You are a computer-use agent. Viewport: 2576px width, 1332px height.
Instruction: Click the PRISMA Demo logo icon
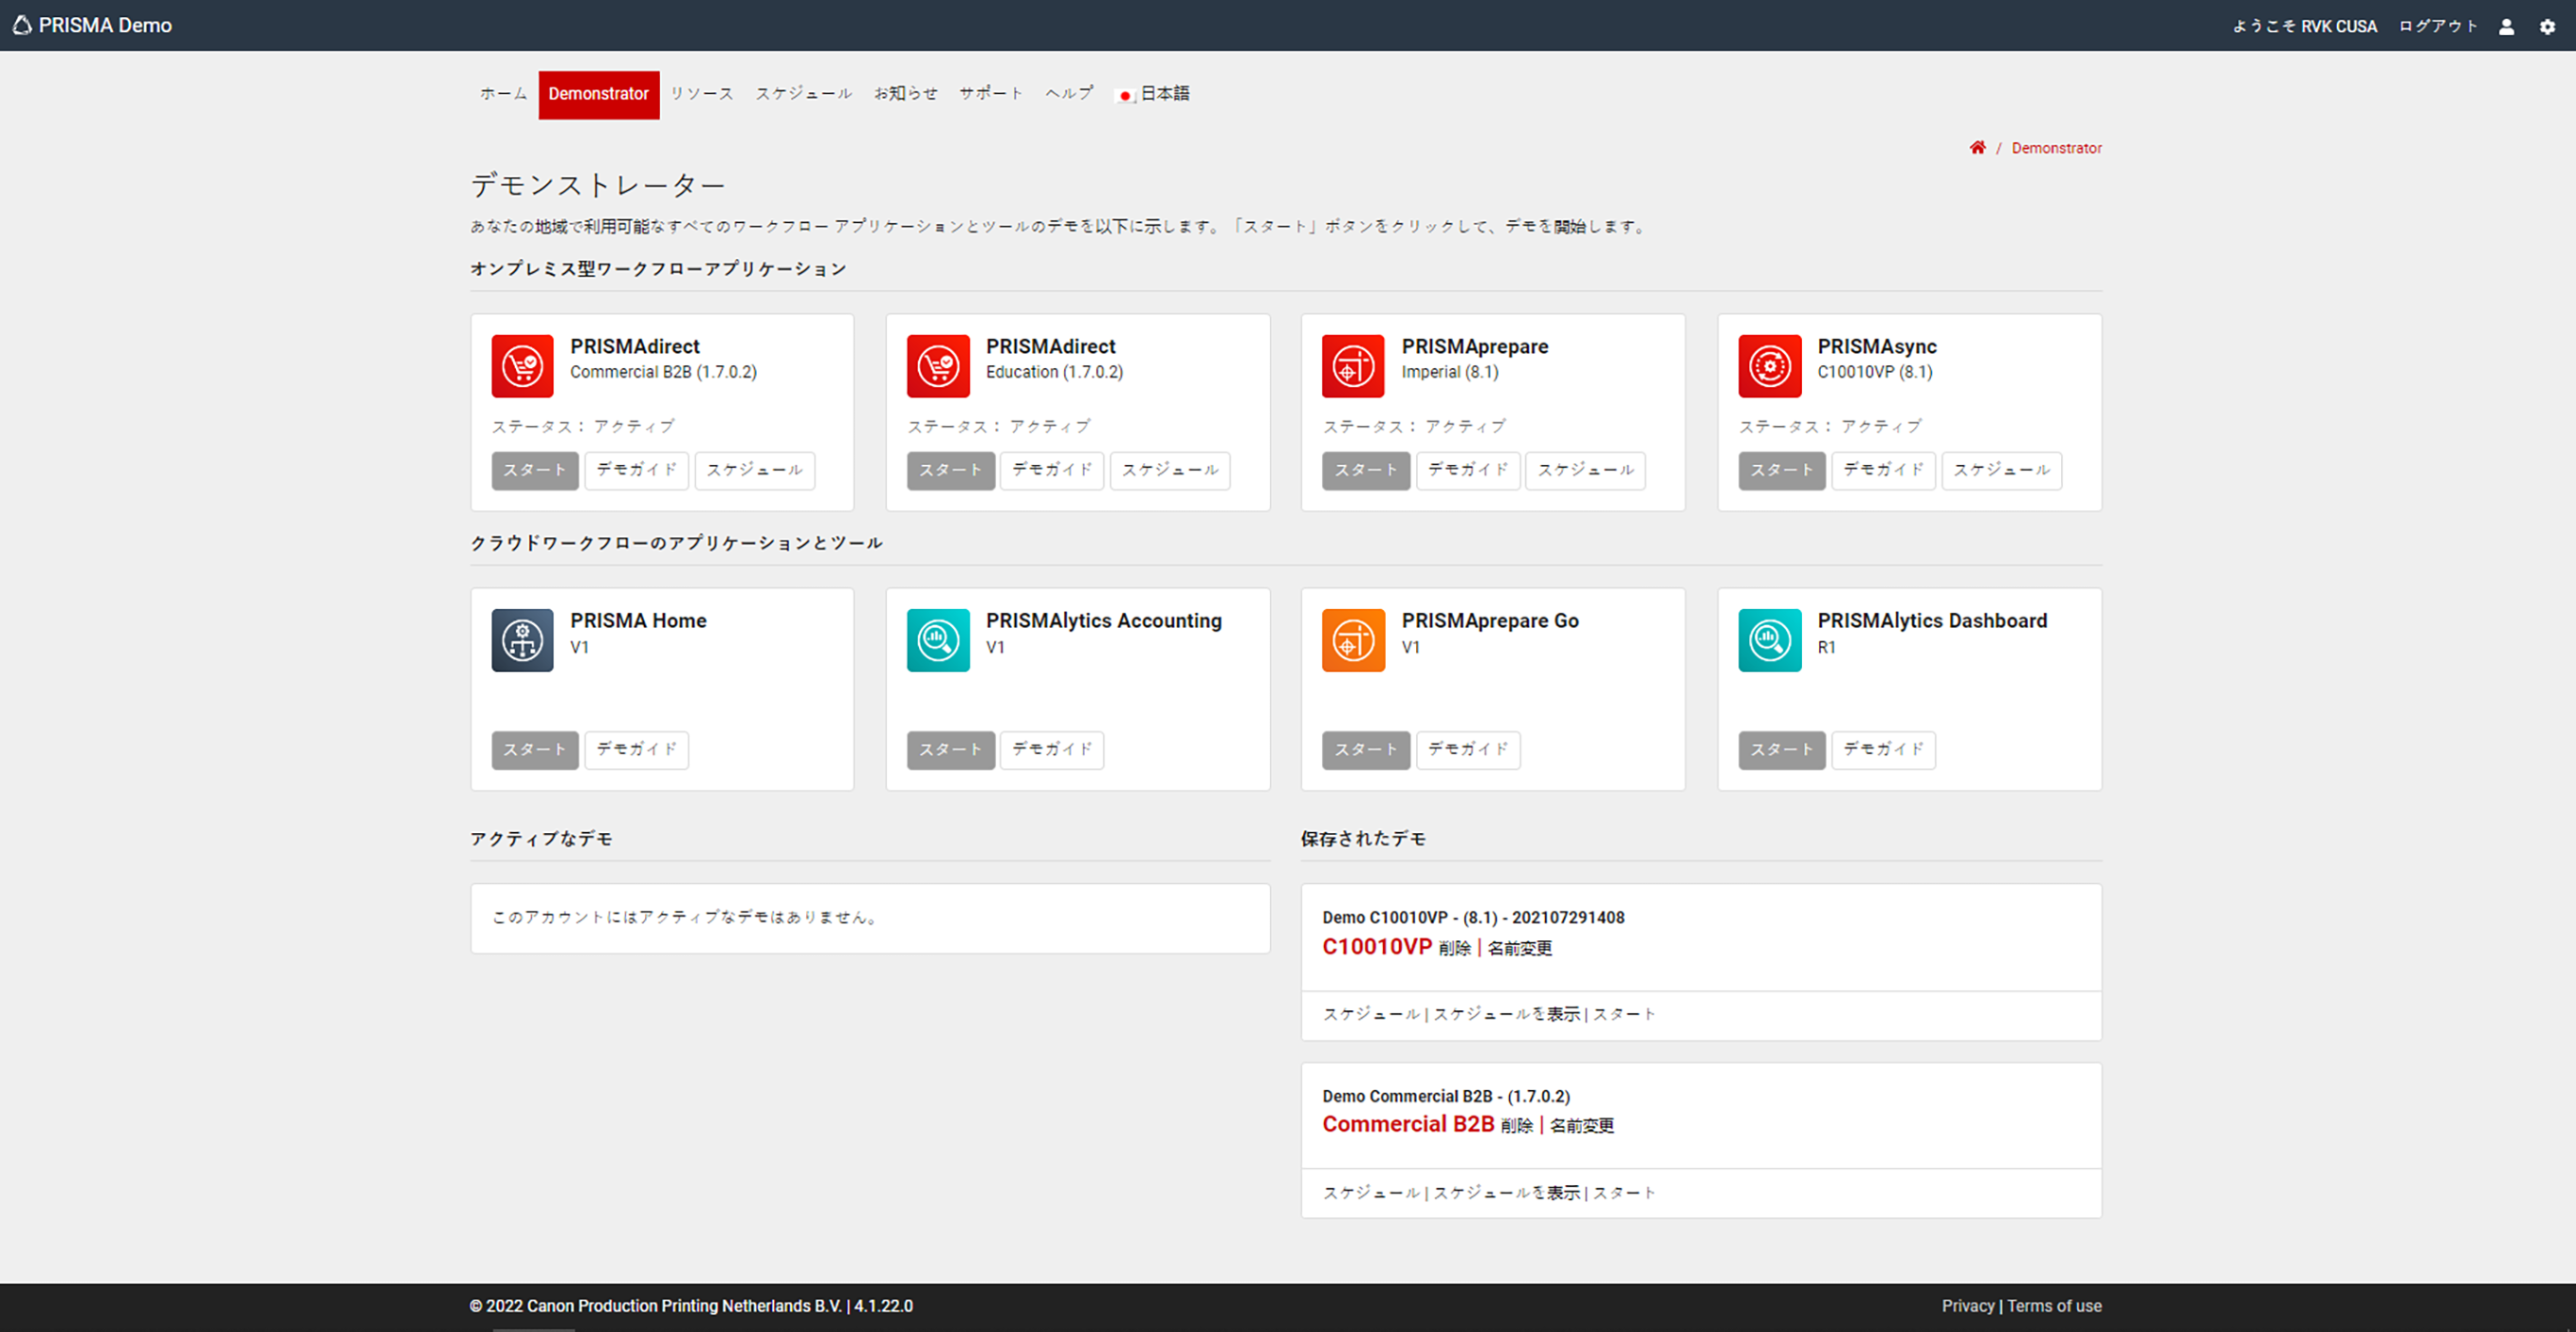(22, 25)
